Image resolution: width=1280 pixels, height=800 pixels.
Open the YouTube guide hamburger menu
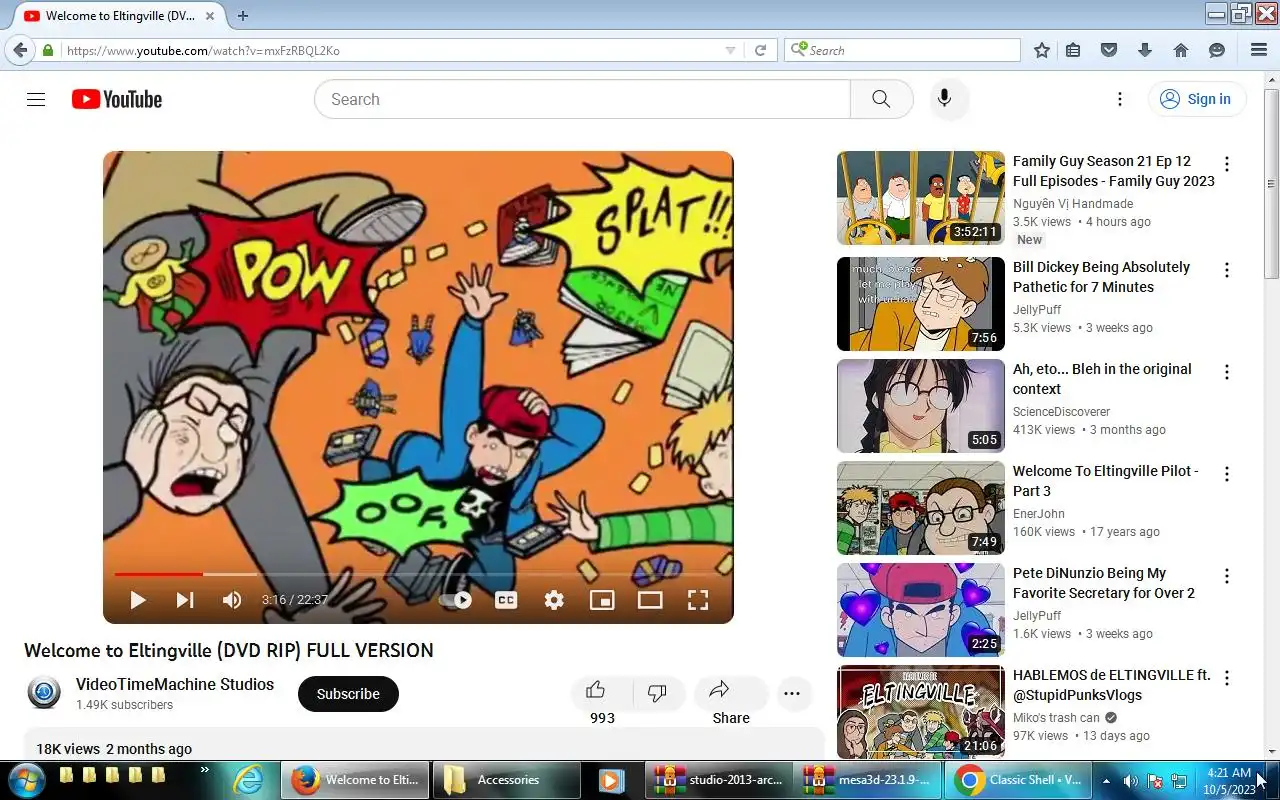point(36,99)
